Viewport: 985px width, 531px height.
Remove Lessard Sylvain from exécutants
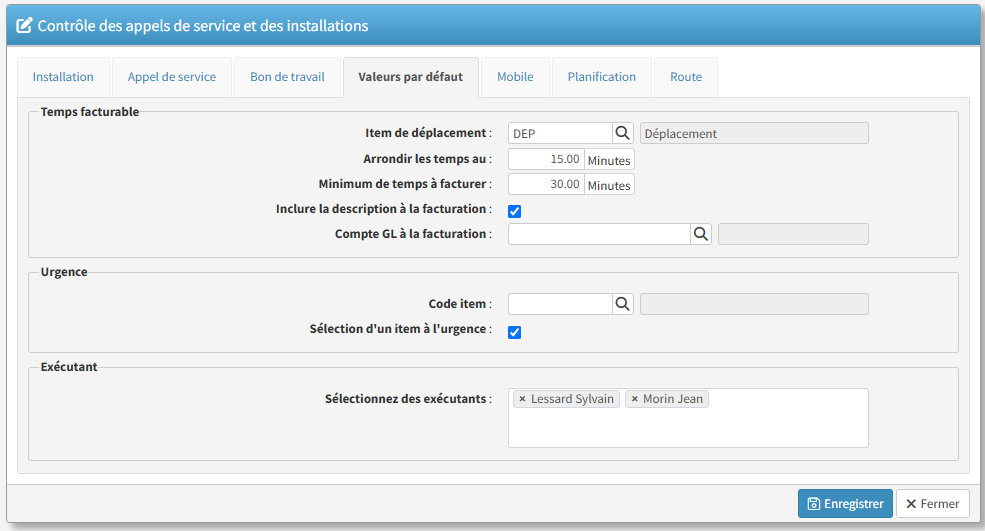[x=522, y=399]
